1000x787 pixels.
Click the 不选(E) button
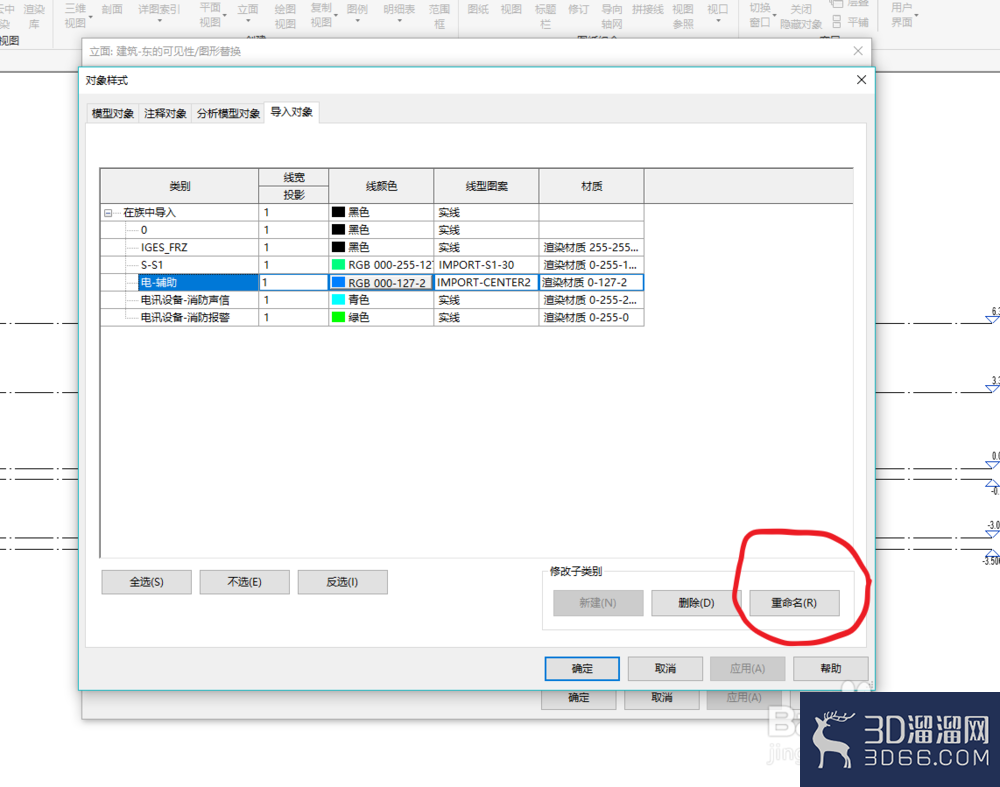[x=245, y=582]
